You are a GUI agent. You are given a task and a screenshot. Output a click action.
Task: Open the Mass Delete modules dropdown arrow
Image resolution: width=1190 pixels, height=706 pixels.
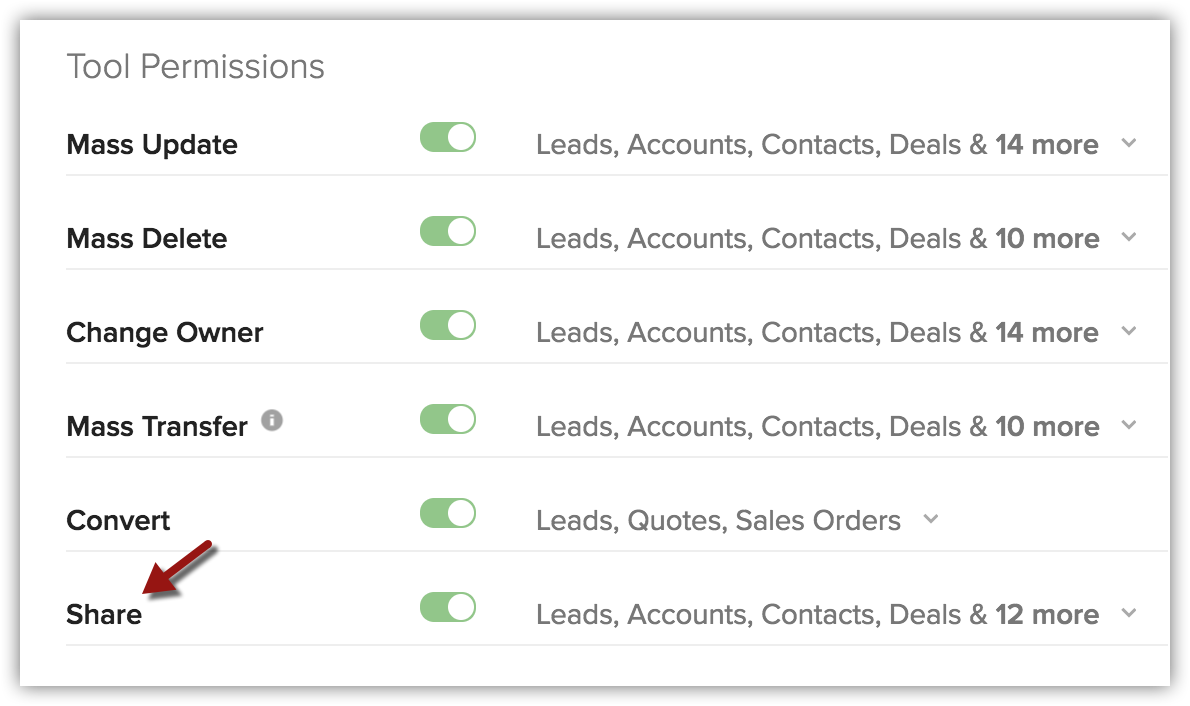[x=1129, y=237]
